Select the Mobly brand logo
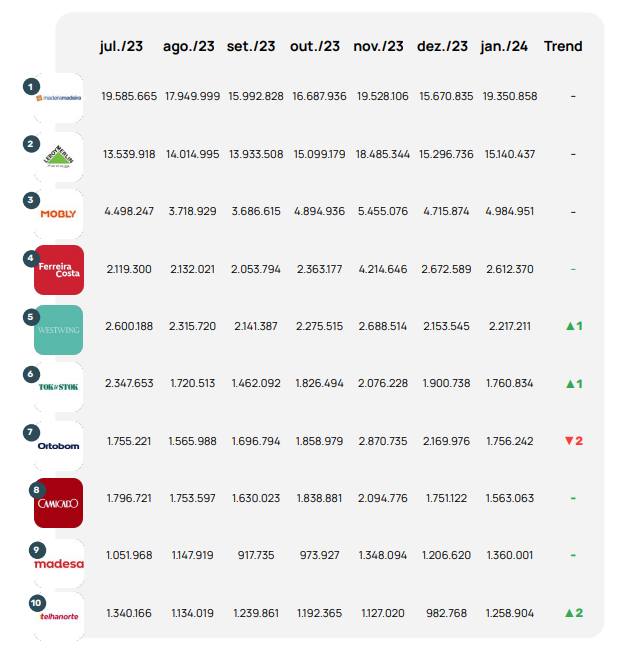This screenshot has width=624, height=656. 59,213
